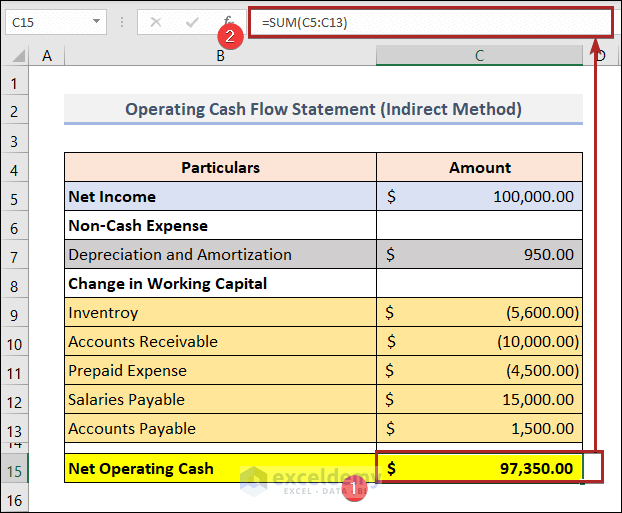Select the Net Income cell
The height and width of the screenshot is (513, 622).
pyautogui.click(x=220, y=196)
